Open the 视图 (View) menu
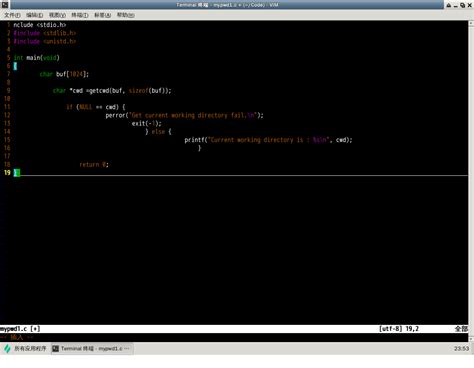Viewport: 474px width, 368px height. (x=57, y=15)
